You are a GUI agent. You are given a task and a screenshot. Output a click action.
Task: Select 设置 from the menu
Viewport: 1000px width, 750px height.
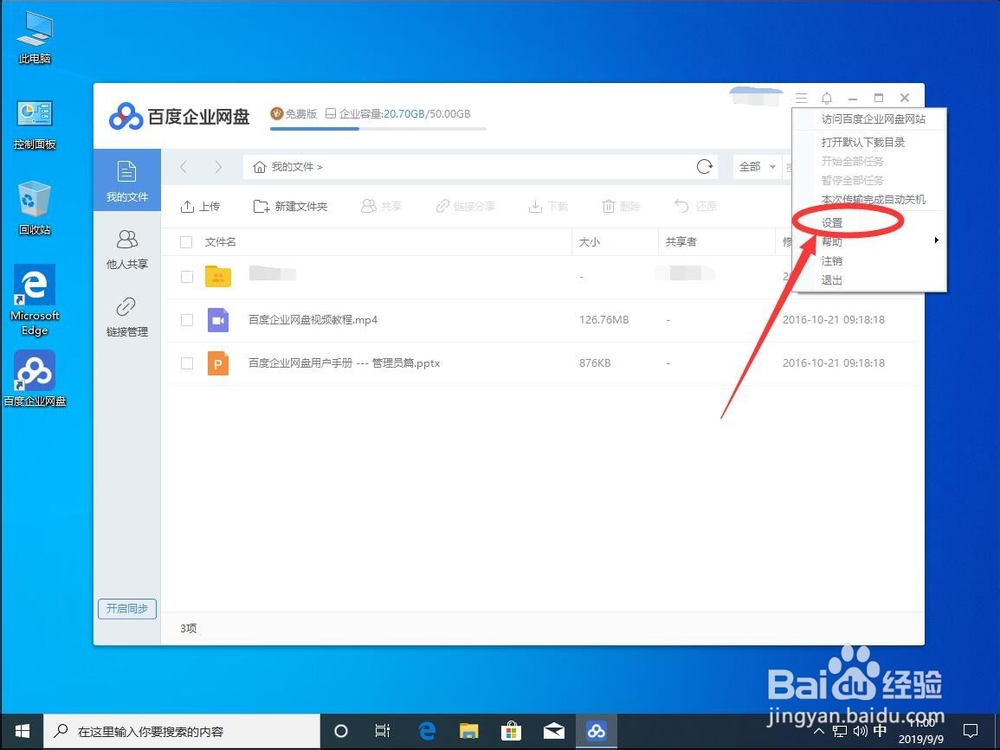coord(833,222)
